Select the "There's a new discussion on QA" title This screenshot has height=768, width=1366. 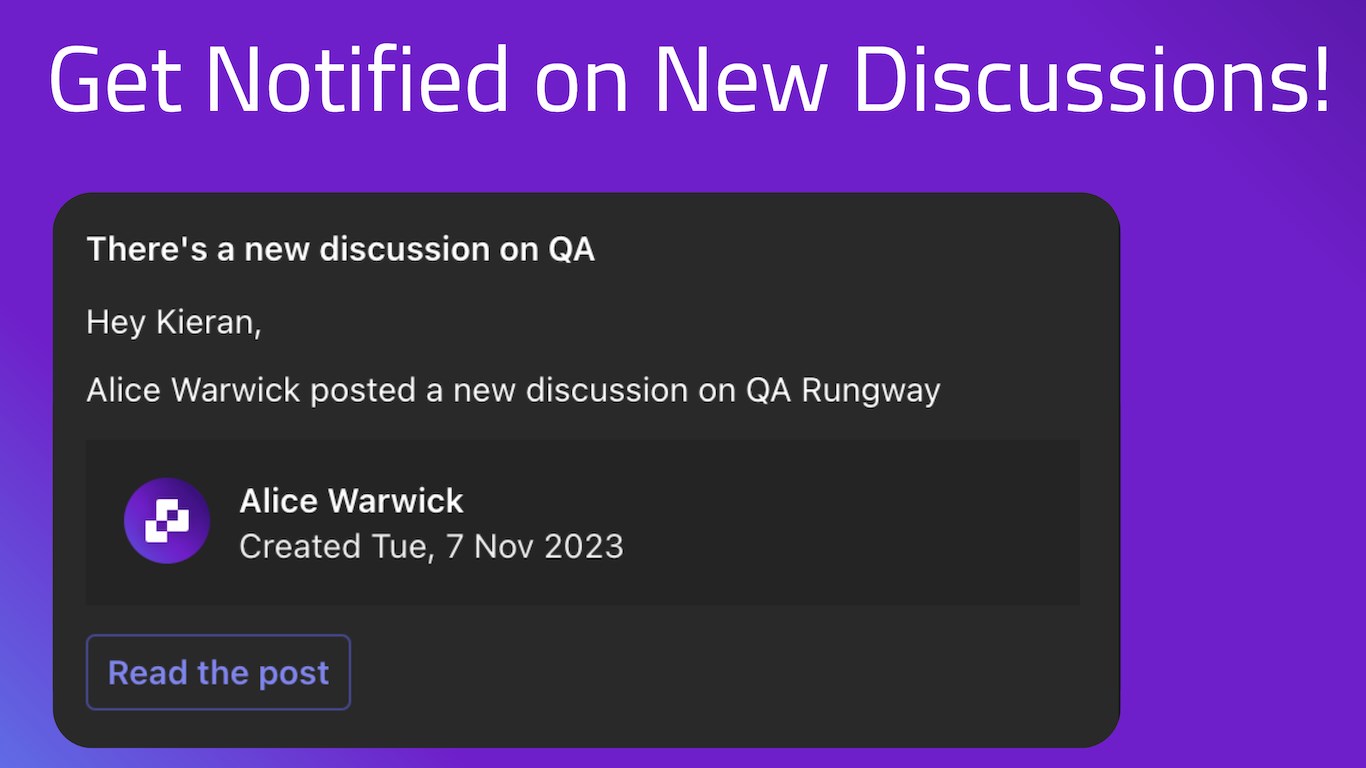pyautogui.click(x=340, y=249)
